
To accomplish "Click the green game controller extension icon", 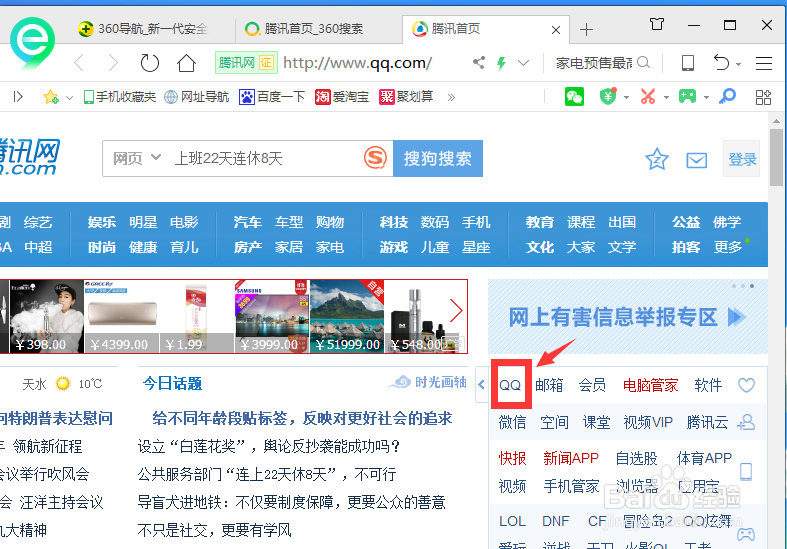I will pos(688,96).
